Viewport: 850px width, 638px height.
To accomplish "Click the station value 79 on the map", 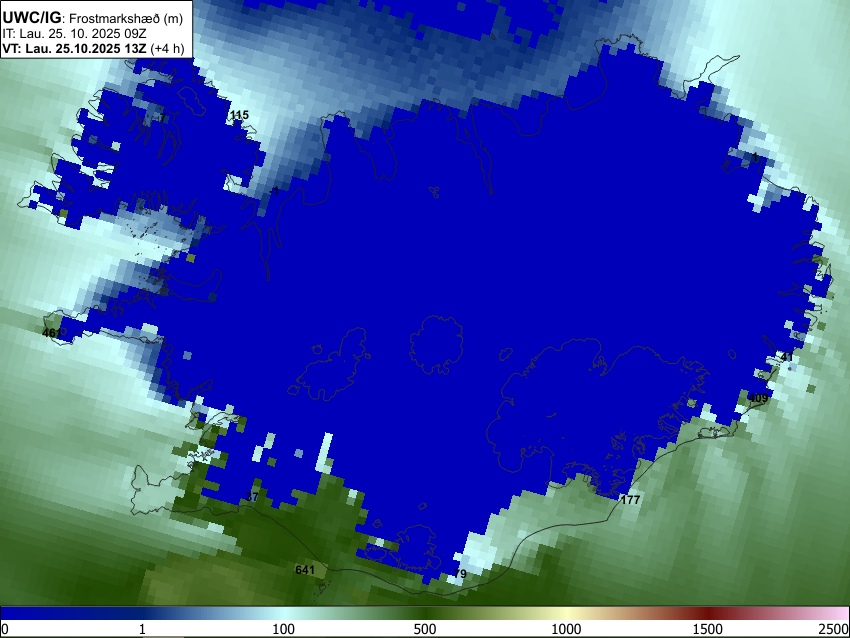I will click(460, 573).
